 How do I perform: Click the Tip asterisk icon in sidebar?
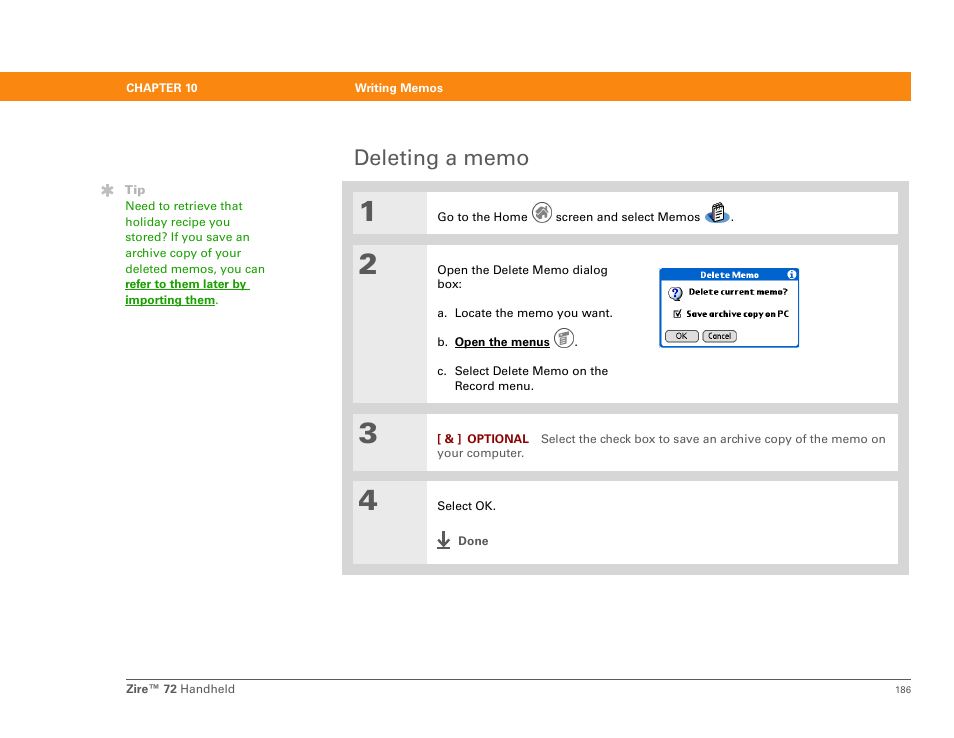(x=107, y=190)
